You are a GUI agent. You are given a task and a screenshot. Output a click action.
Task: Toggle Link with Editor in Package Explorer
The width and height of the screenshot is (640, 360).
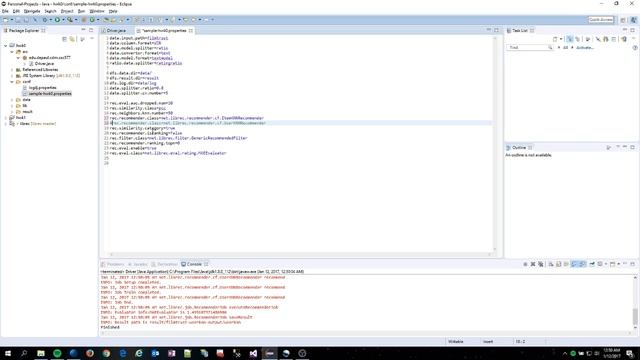click(72, 39)
